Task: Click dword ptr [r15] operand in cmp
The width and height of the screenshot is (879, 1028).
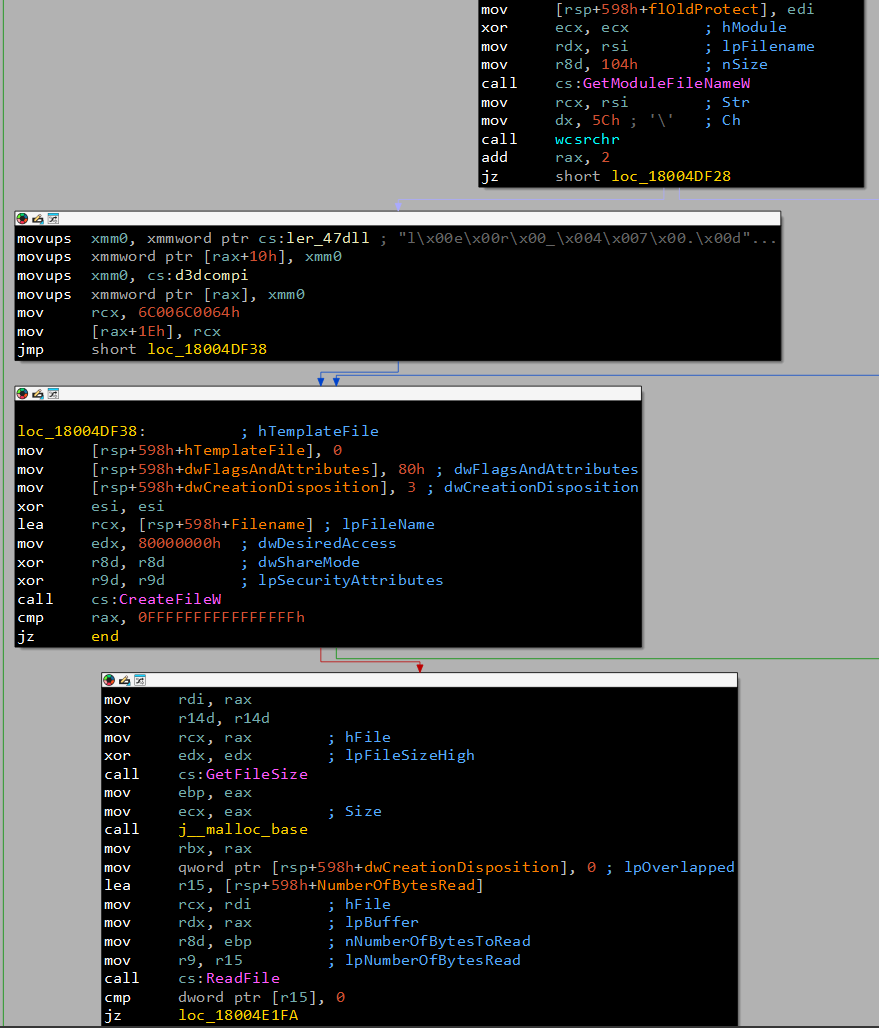Action: pyautogui.click(x=252, y=998)
